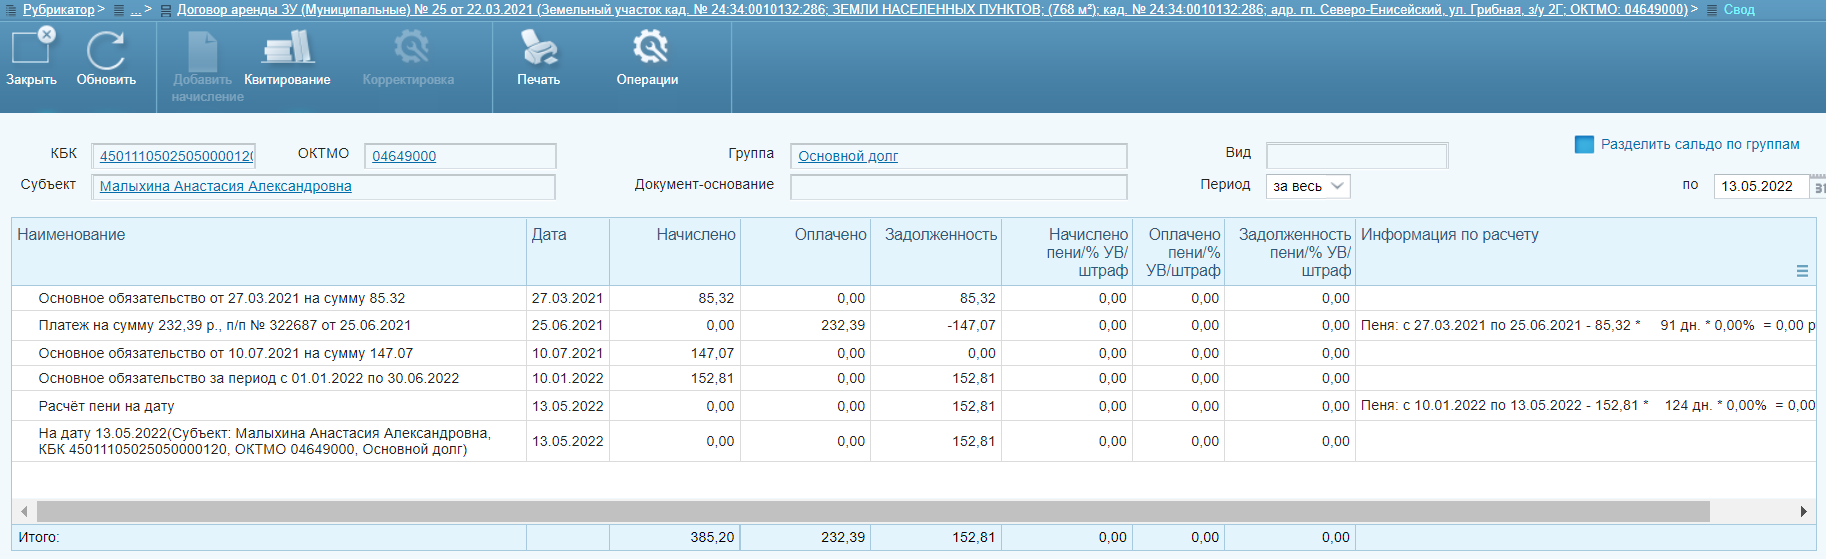Open the Основной долг group link

(848, 156)
